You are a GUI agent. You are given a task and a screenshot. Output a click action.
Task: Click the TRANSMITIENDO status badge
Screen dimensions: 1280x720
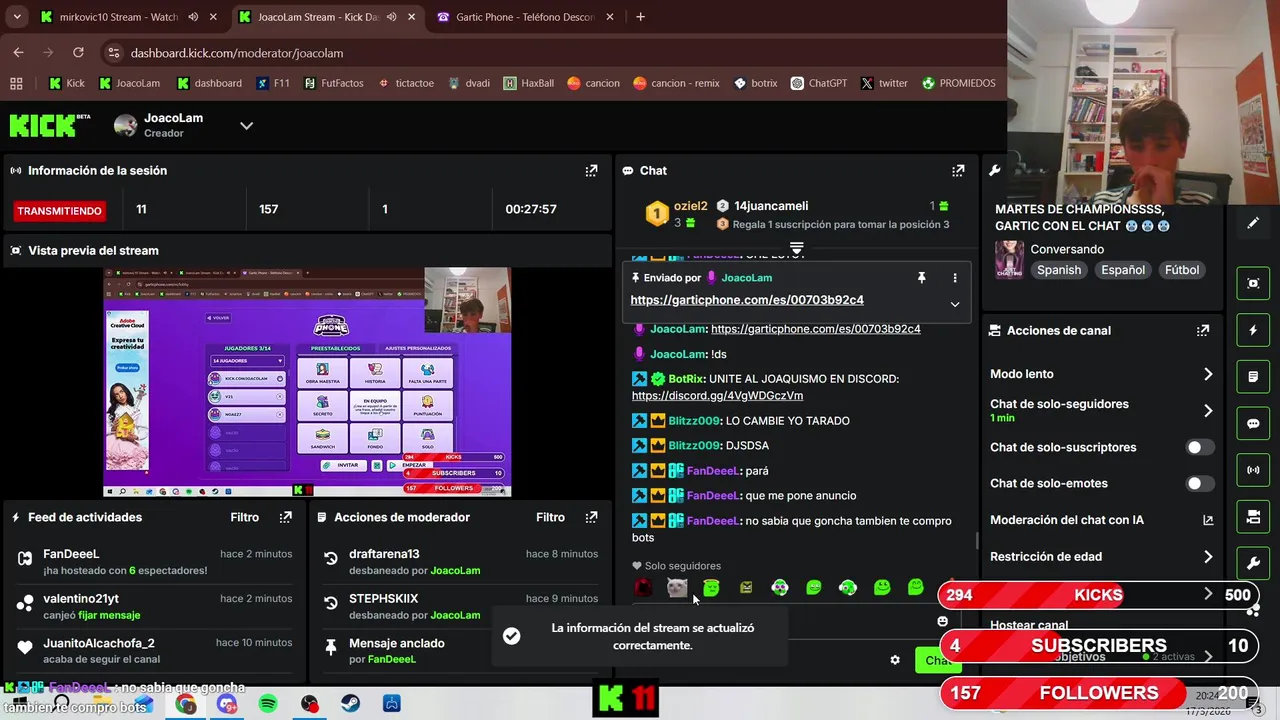click(59, 211)
